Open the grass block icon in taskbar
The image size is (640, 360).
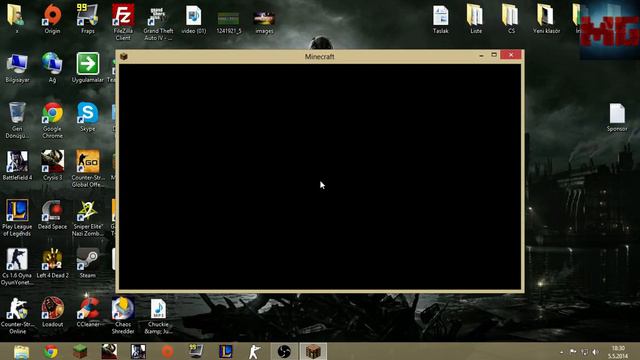click(80, 352)
